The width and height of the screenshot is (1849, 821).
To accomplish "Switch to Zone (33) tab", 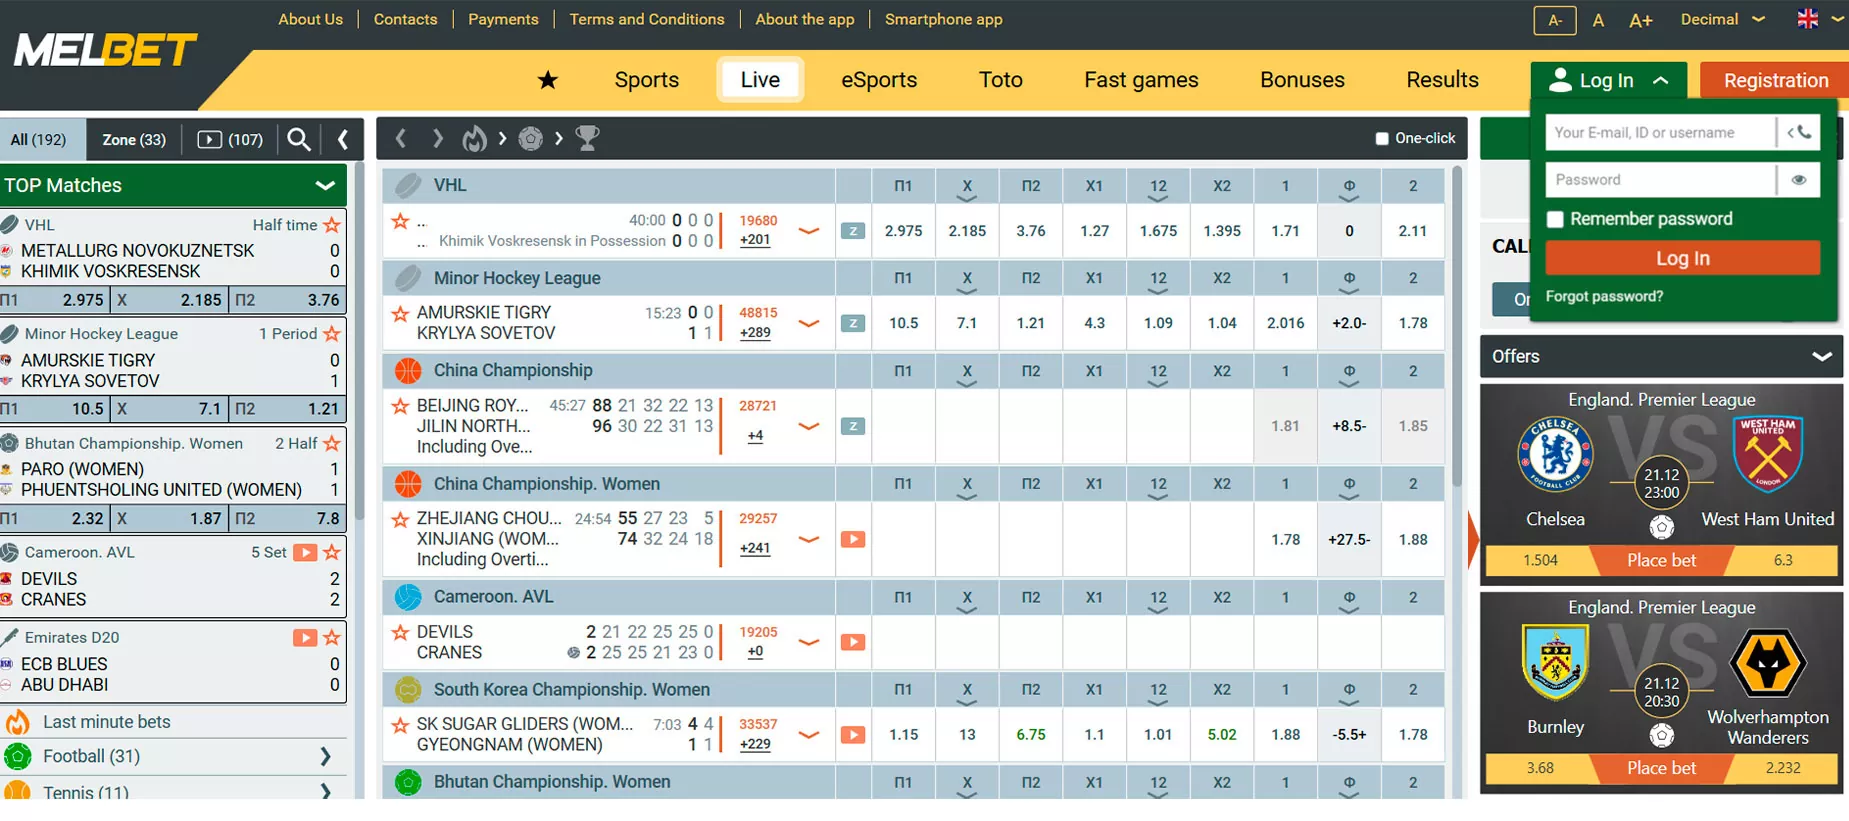I will (134, 139).
